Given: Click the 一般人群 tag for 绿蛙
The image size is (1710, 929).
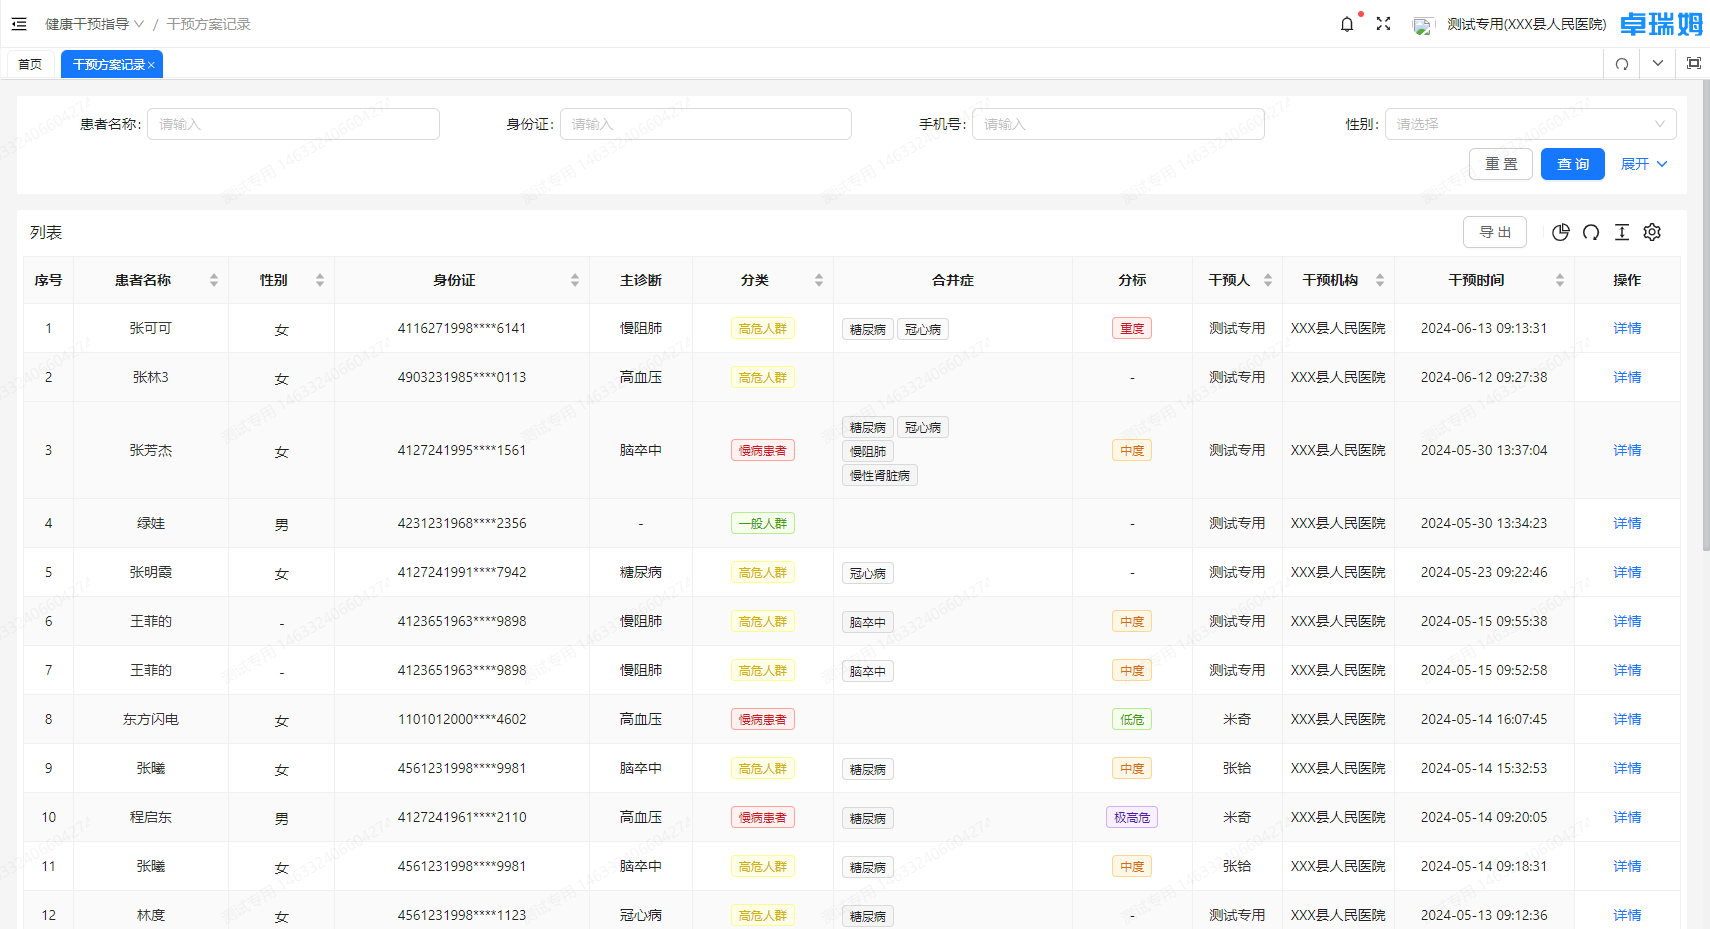Looking at the screenshot, I should (x=762, y=523).
